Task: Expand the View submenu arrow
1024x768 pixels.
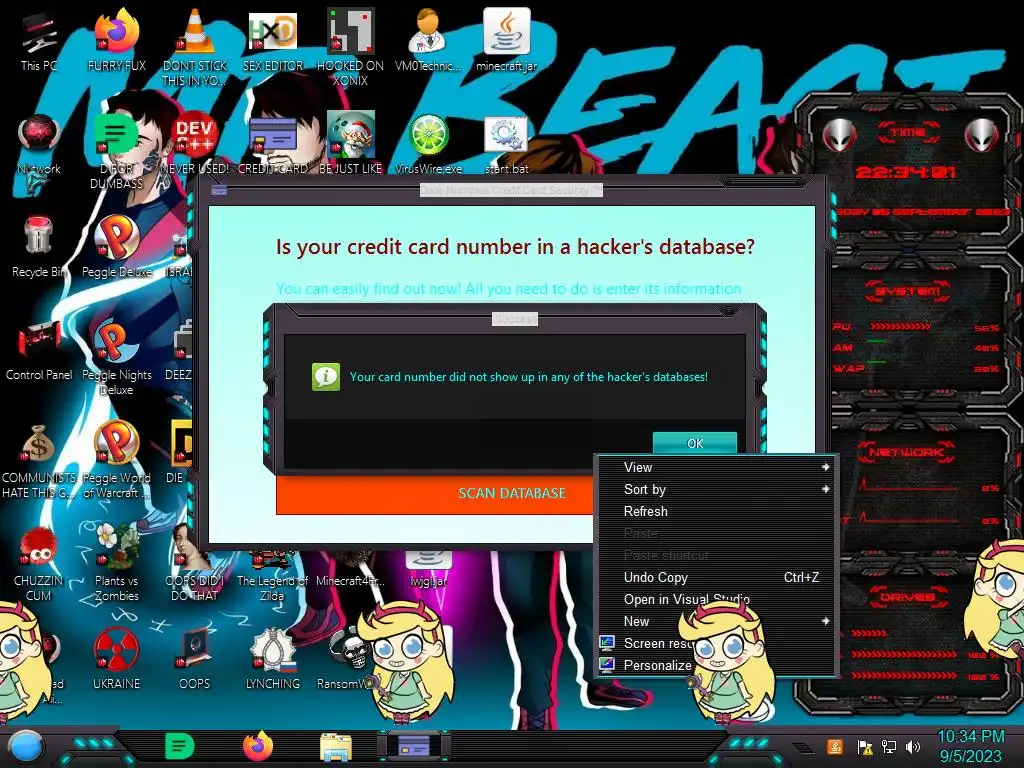Action: [x=825, y=467]
